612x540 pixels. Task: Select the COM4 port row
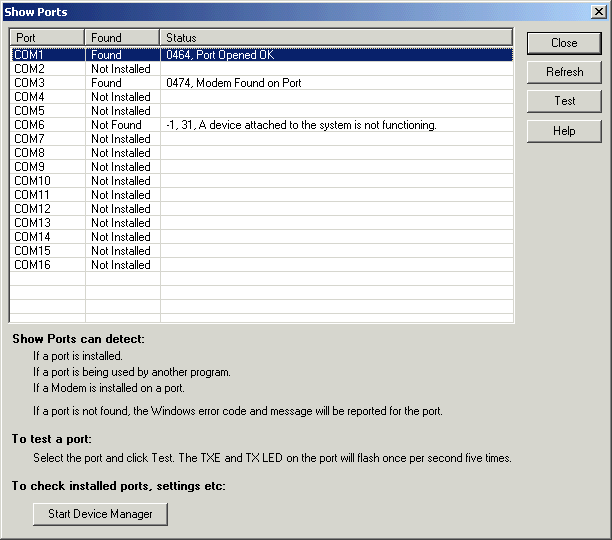(x=262, y=97)
